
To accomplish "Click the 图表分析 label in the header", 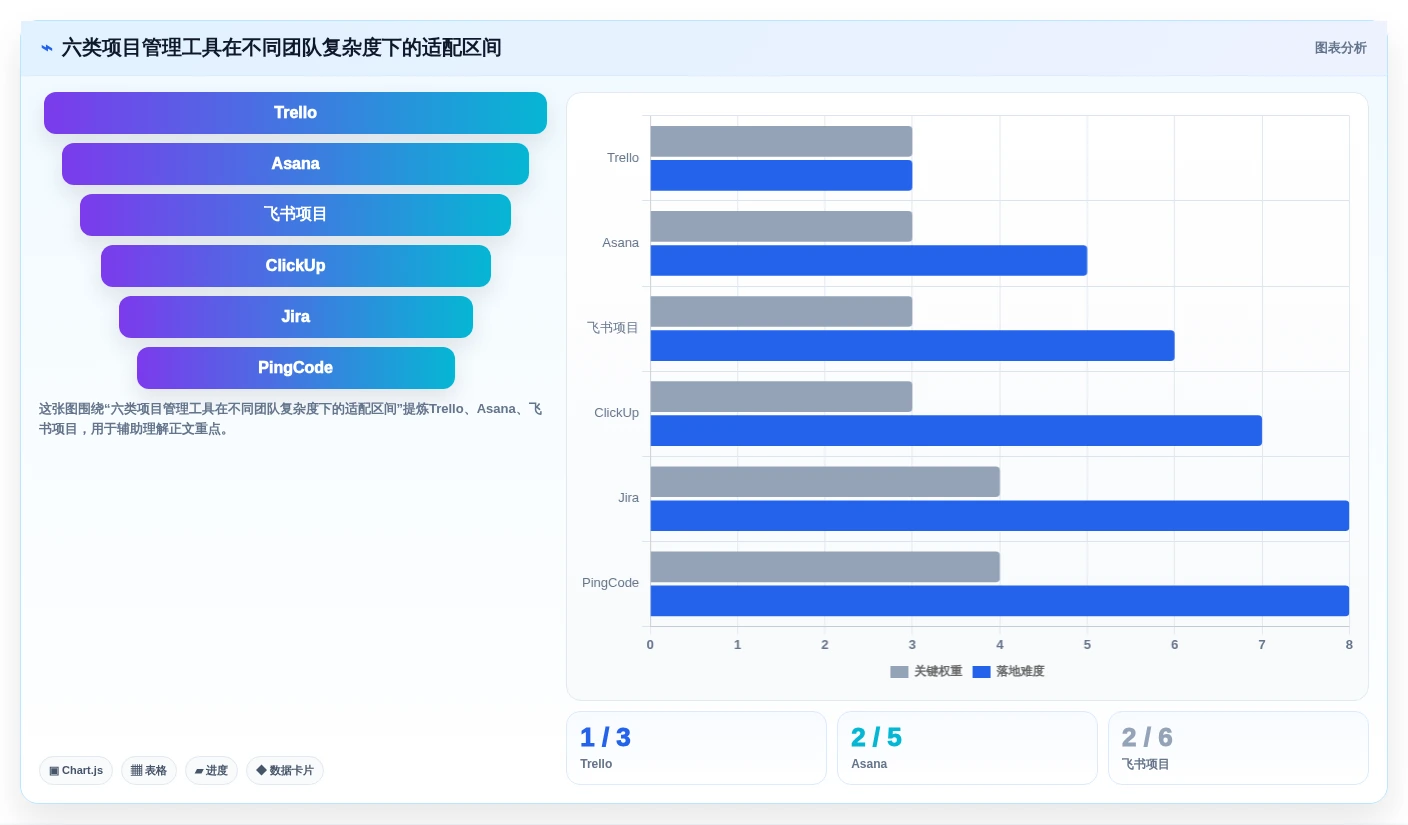I will [1340, 48].
